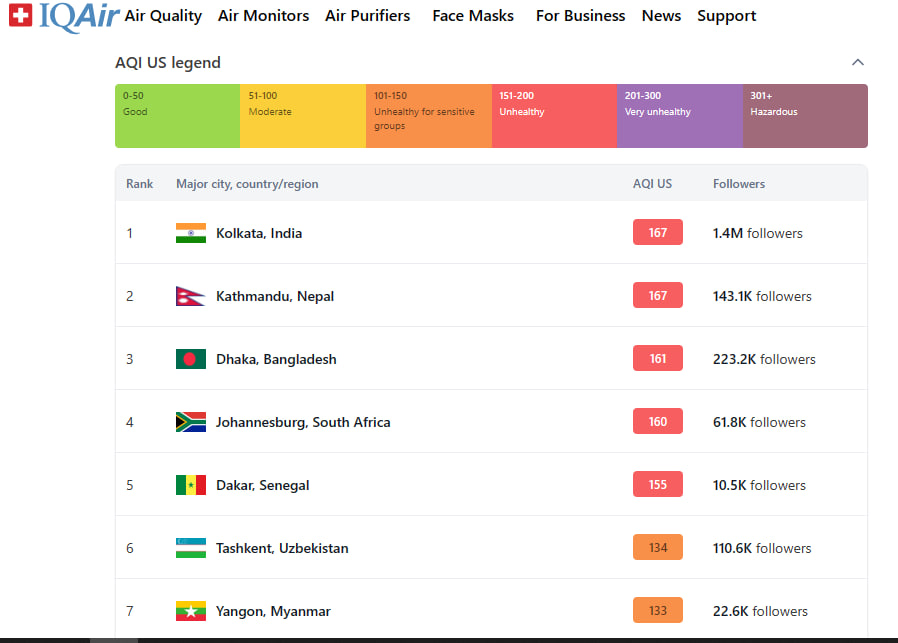Select the green Good legend swatch
This screenshot has width=898, height=643.
[x=177, y=116]
